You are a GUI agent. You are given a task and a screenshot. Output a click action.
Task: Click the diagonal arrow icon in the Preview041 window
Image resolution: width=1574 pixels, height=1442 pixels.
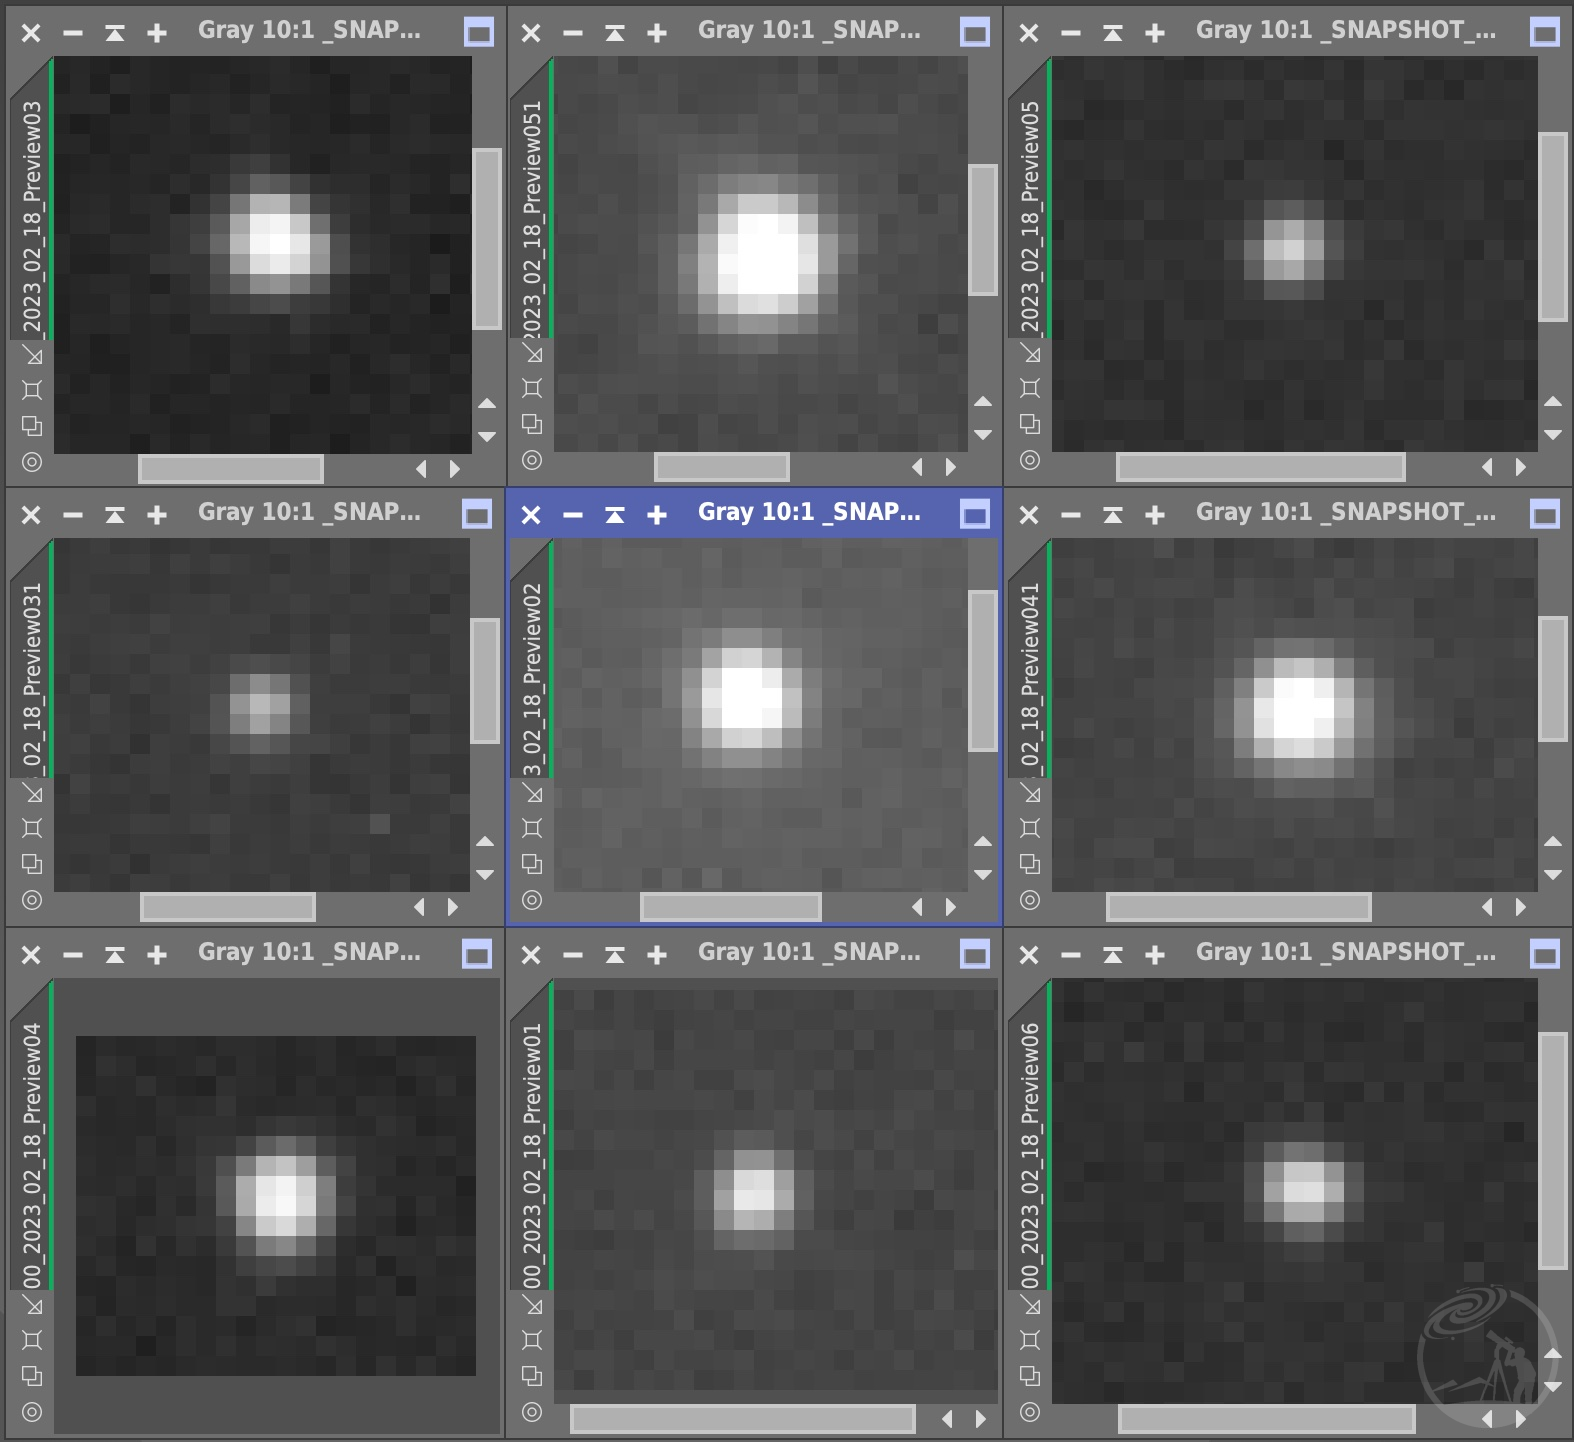pos(1030,794)
